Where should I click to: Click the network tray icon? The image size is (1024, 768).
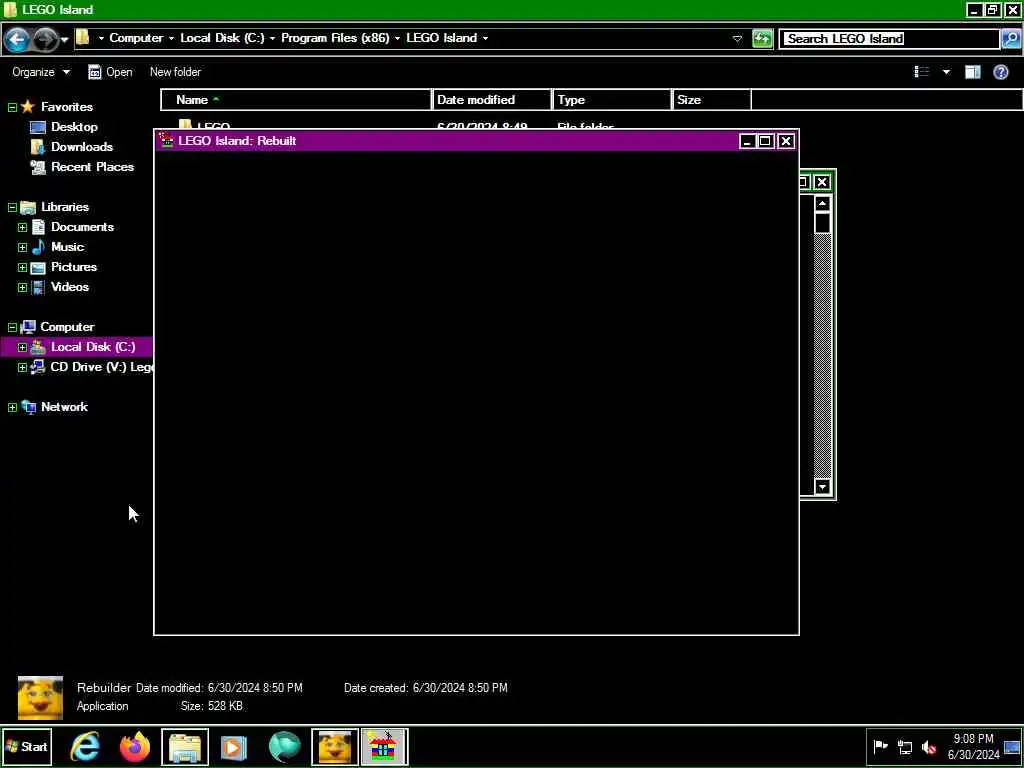tap(905, 746)
